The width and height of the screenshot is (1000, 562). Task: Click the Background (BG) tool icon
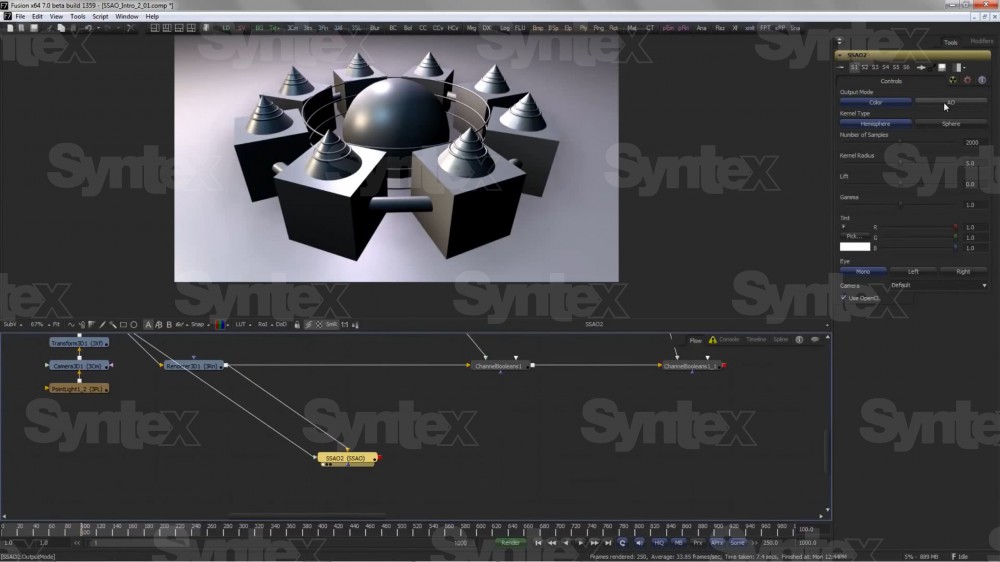point(259,28)
